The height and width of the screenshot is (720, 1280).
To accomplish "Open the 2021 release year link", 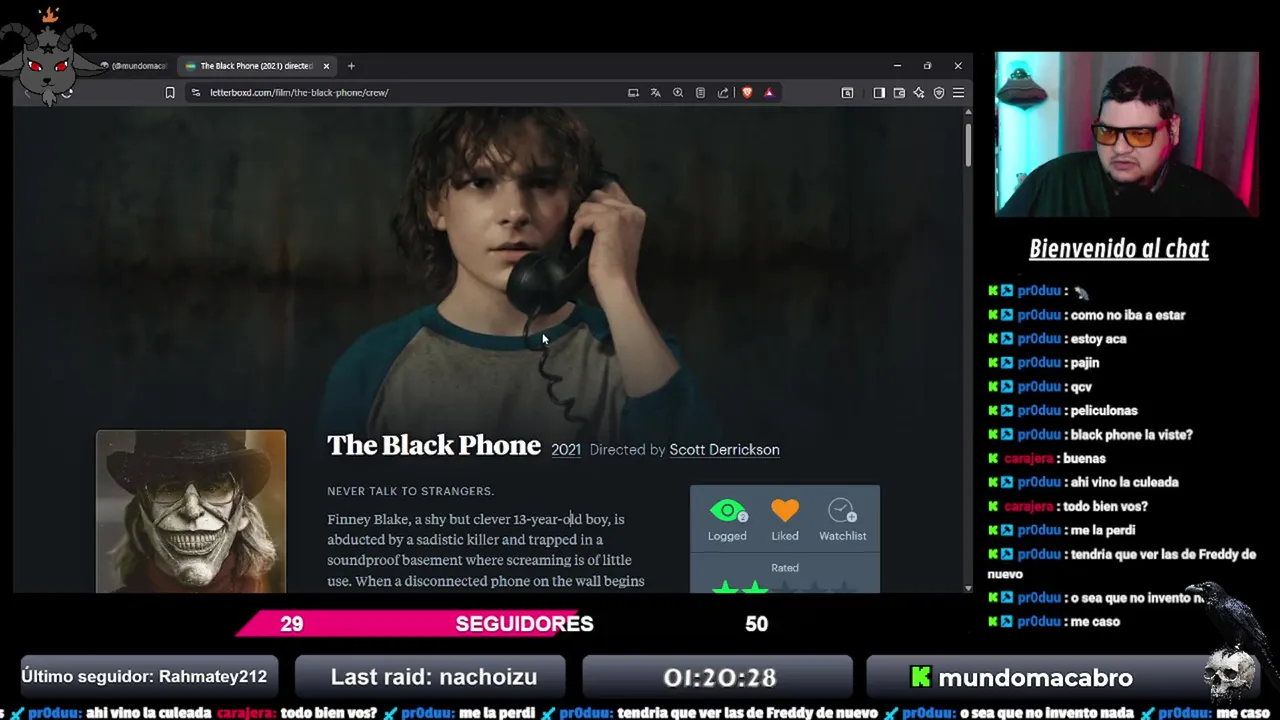I will (x=566, y=450).
